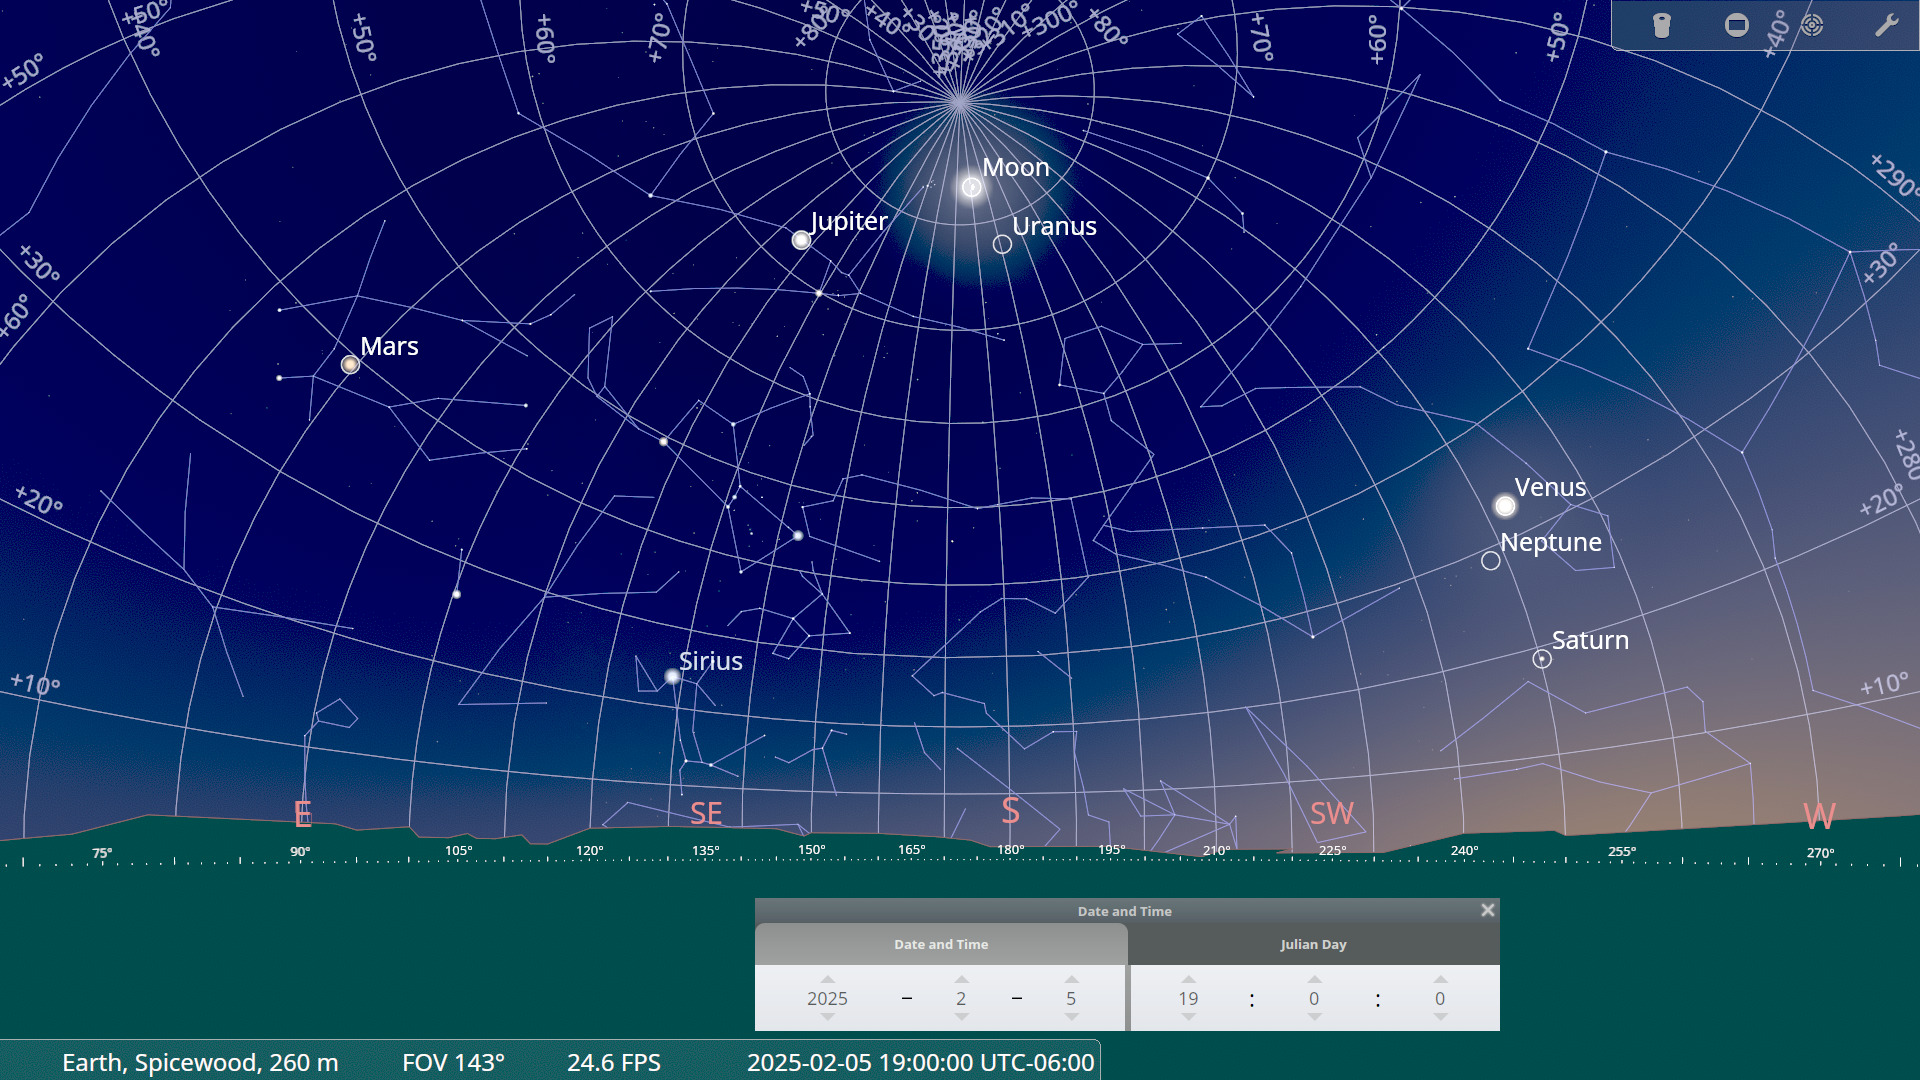Select Jupiter in the sky

click(801, 240)
